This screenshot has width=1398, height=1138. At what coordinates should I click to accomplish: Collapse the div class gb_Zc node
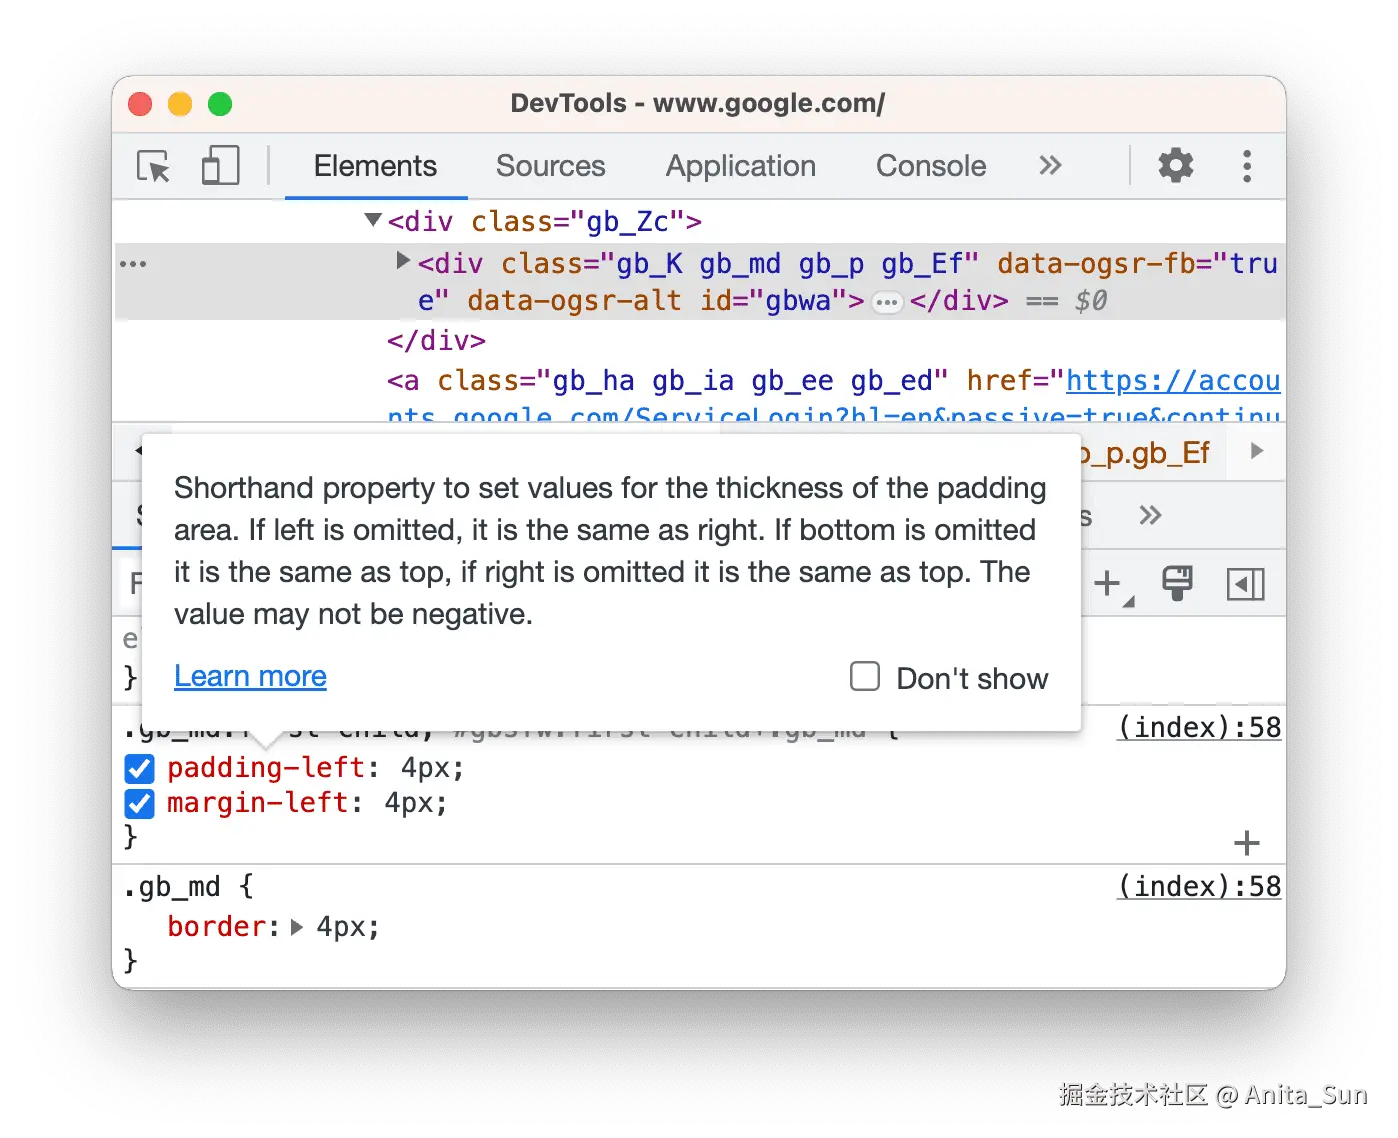coord(373,220)
